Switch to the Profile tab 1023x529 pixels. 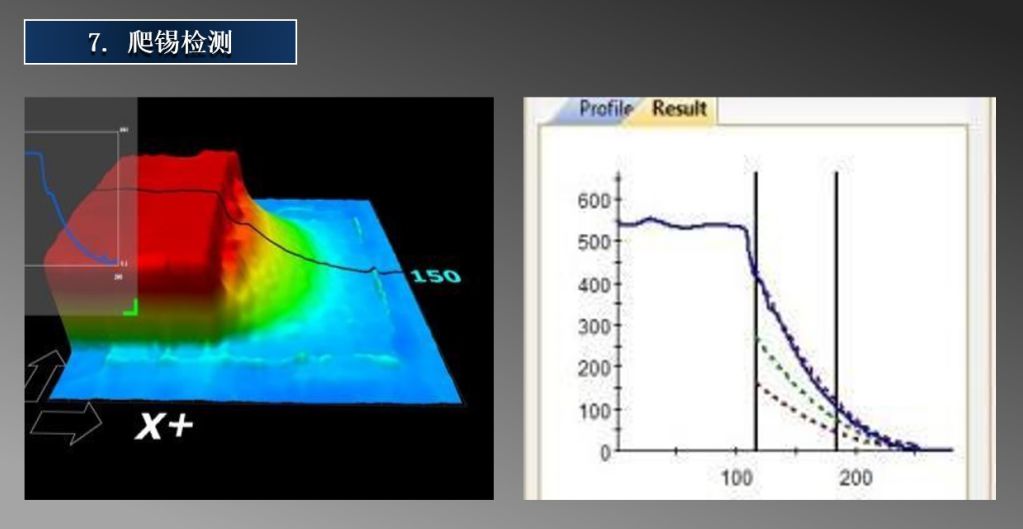tap(604, 109)
